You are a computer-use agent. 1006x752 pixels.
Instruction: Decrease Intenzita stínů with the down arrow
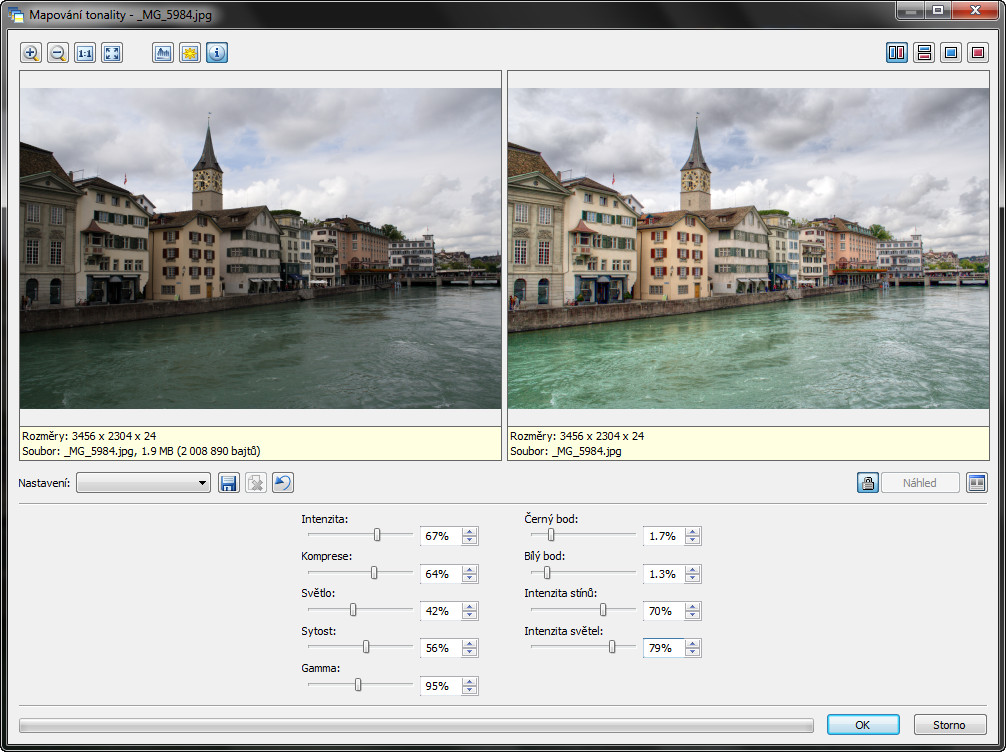tap(692, 615)
